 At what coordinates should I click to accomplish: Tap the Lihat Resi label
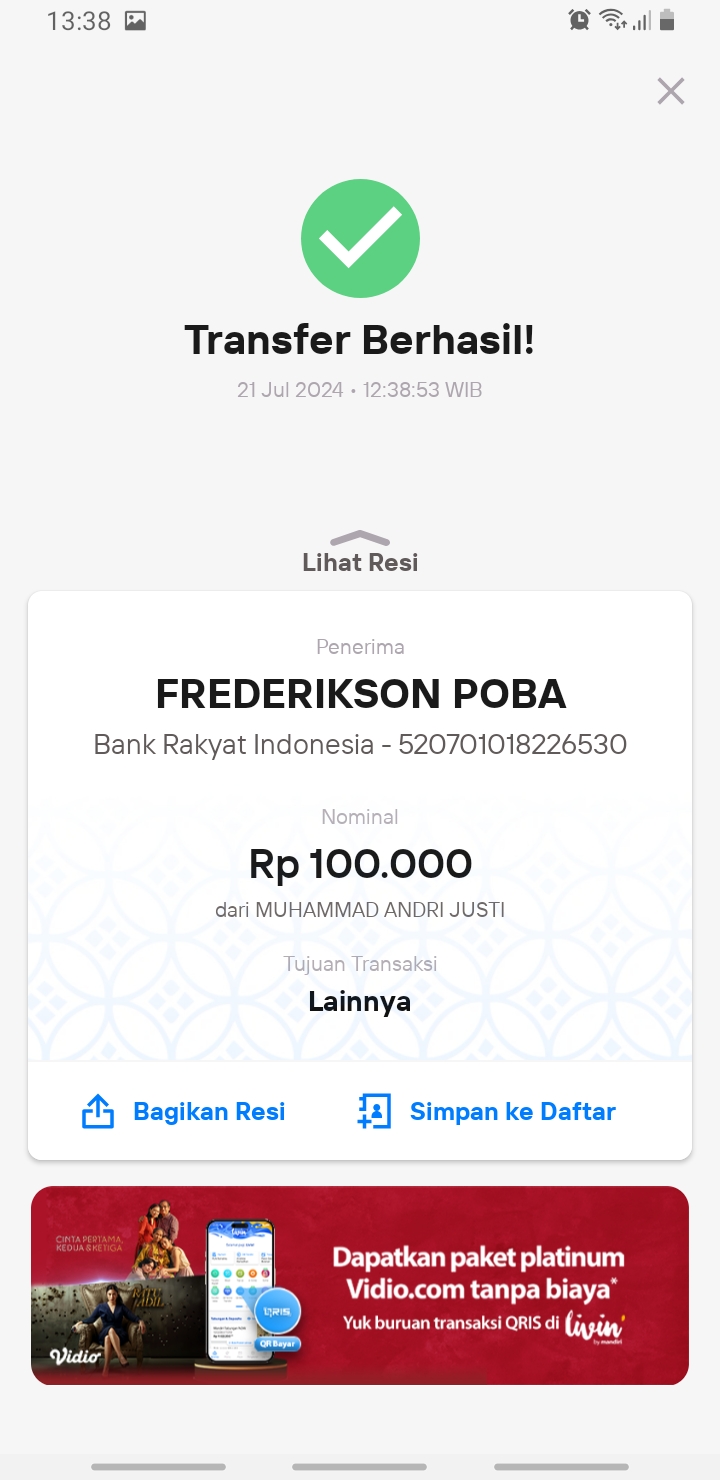click(x=360, y=562)
